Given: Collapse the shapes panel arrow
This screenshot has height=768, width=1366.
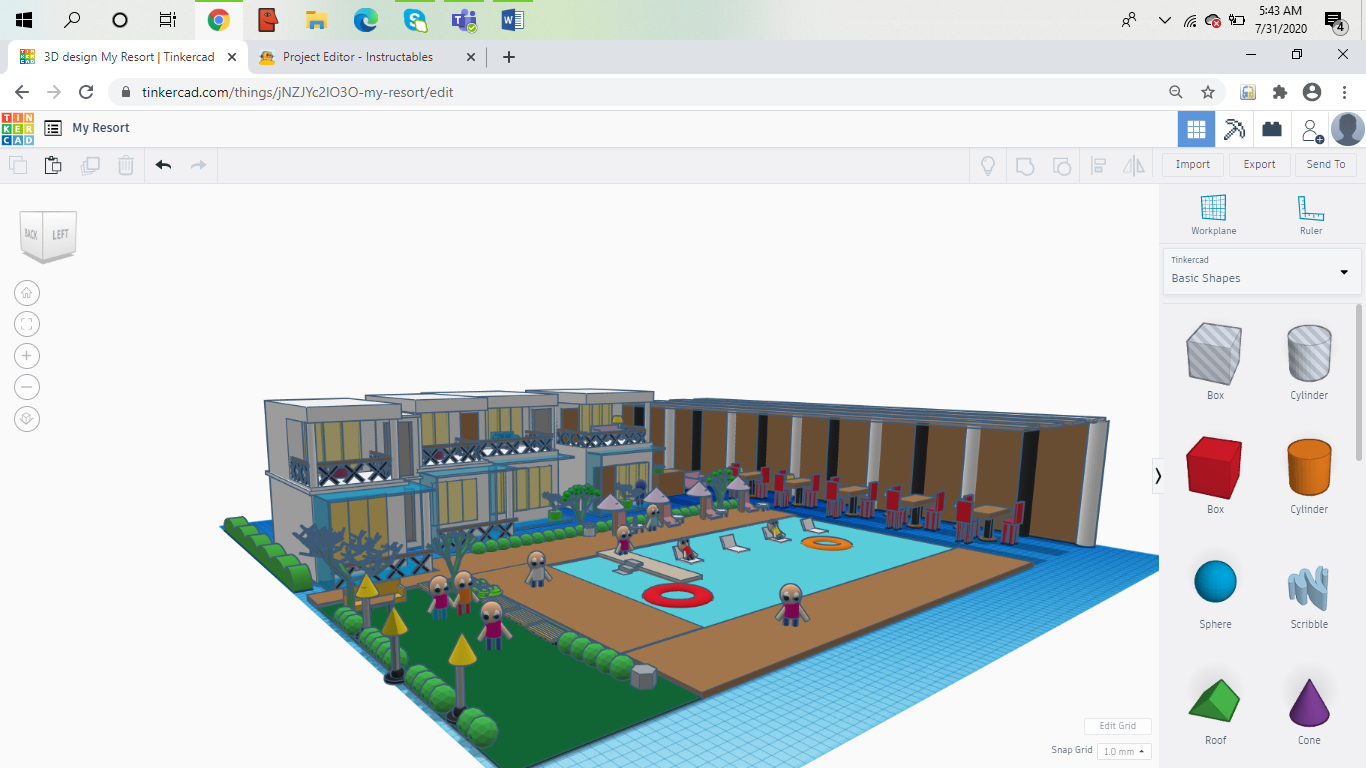Looking at the screenshot, I should coord(1158,476).
